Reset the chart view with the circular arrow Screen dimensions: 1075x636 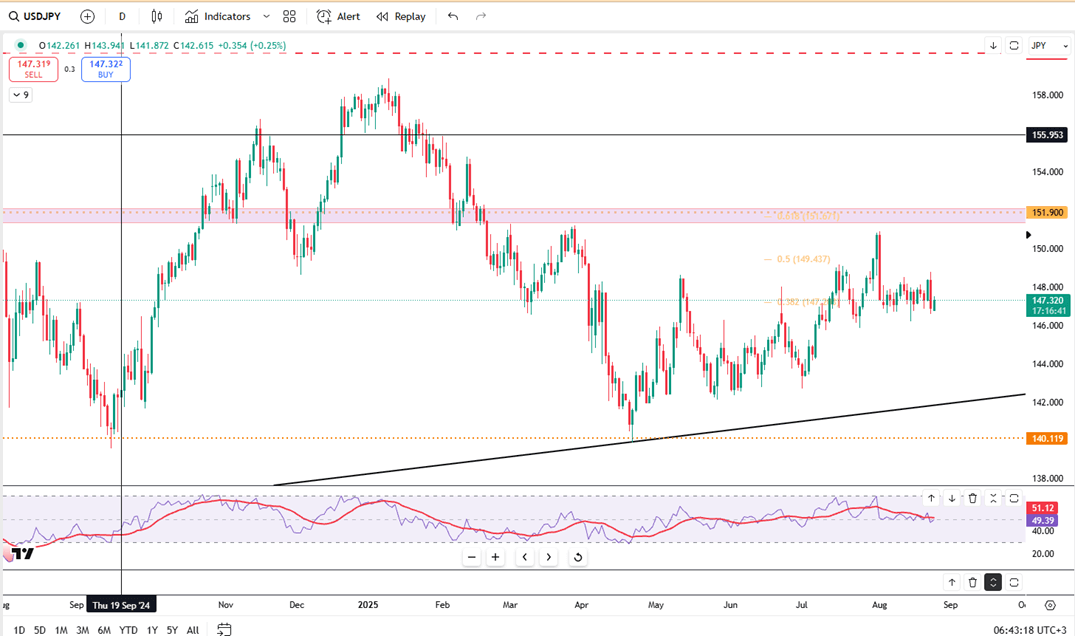point(577,557)
